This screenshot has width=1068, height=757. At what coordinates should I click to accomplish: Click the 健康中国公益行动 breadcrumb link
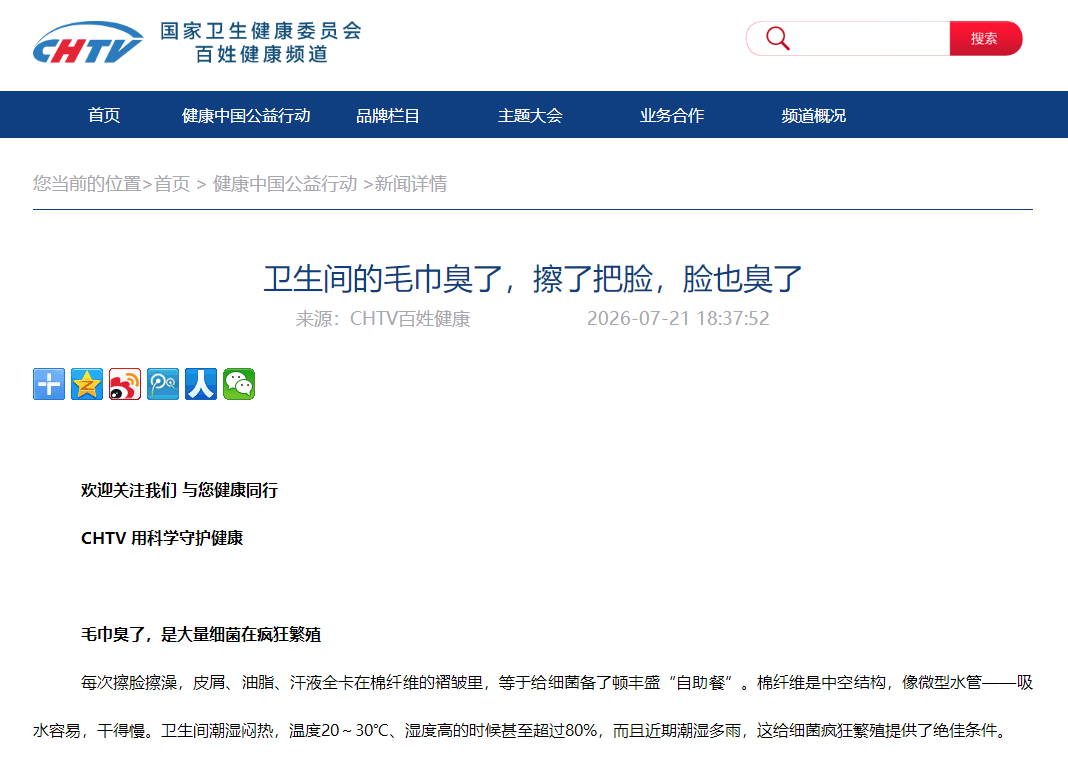pyautogui.click(x=285, y=184)
